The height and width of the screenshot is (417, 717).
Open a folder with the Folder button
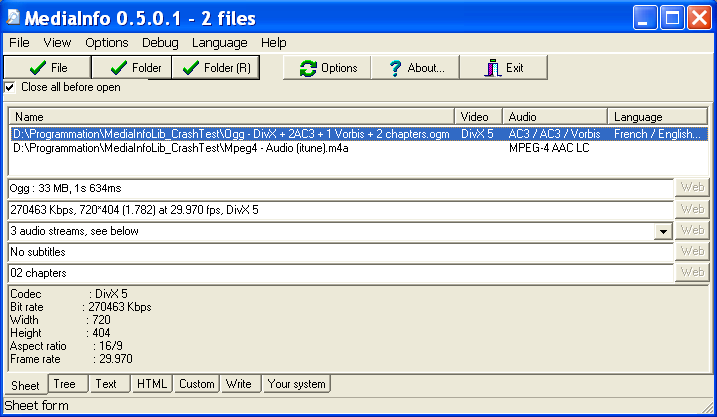(x=132, y=68)
